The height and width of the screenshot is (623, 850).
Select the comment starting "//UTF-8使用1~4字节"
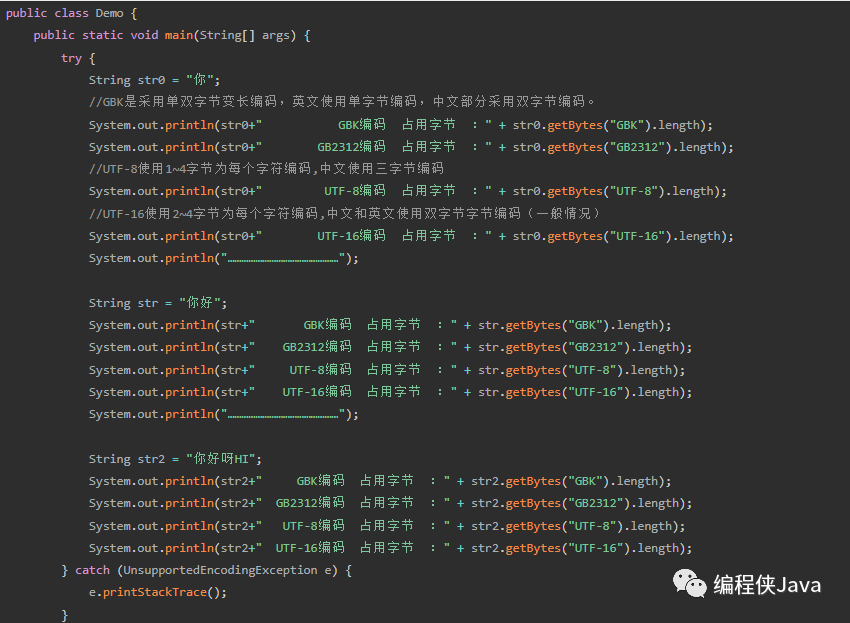click(266, 169)
